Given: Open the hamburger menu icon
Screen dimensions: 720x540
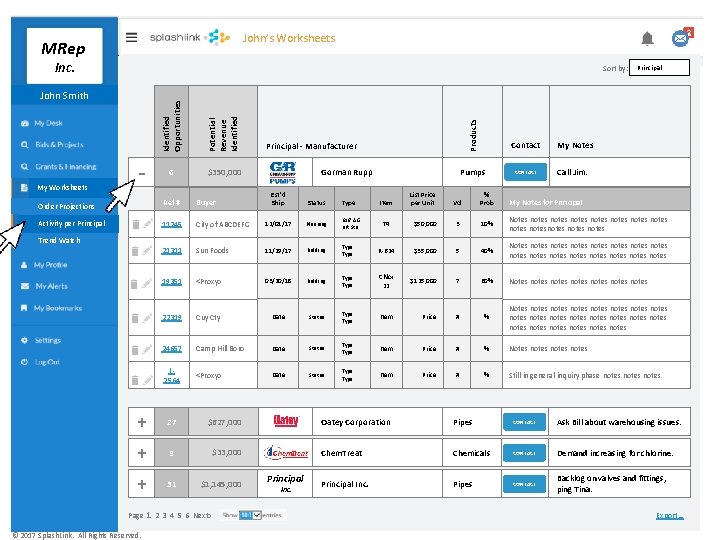Looking at the screenshot, I should [x=131, y=37].
